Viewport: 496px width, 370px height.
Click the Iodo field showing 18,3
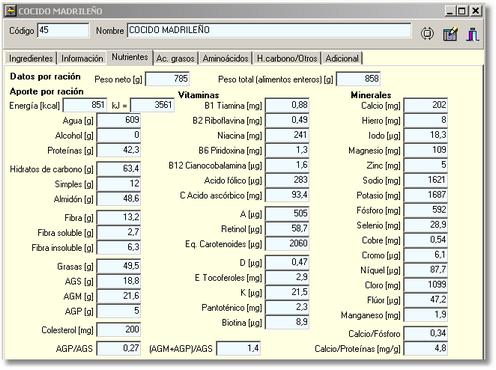426,135
